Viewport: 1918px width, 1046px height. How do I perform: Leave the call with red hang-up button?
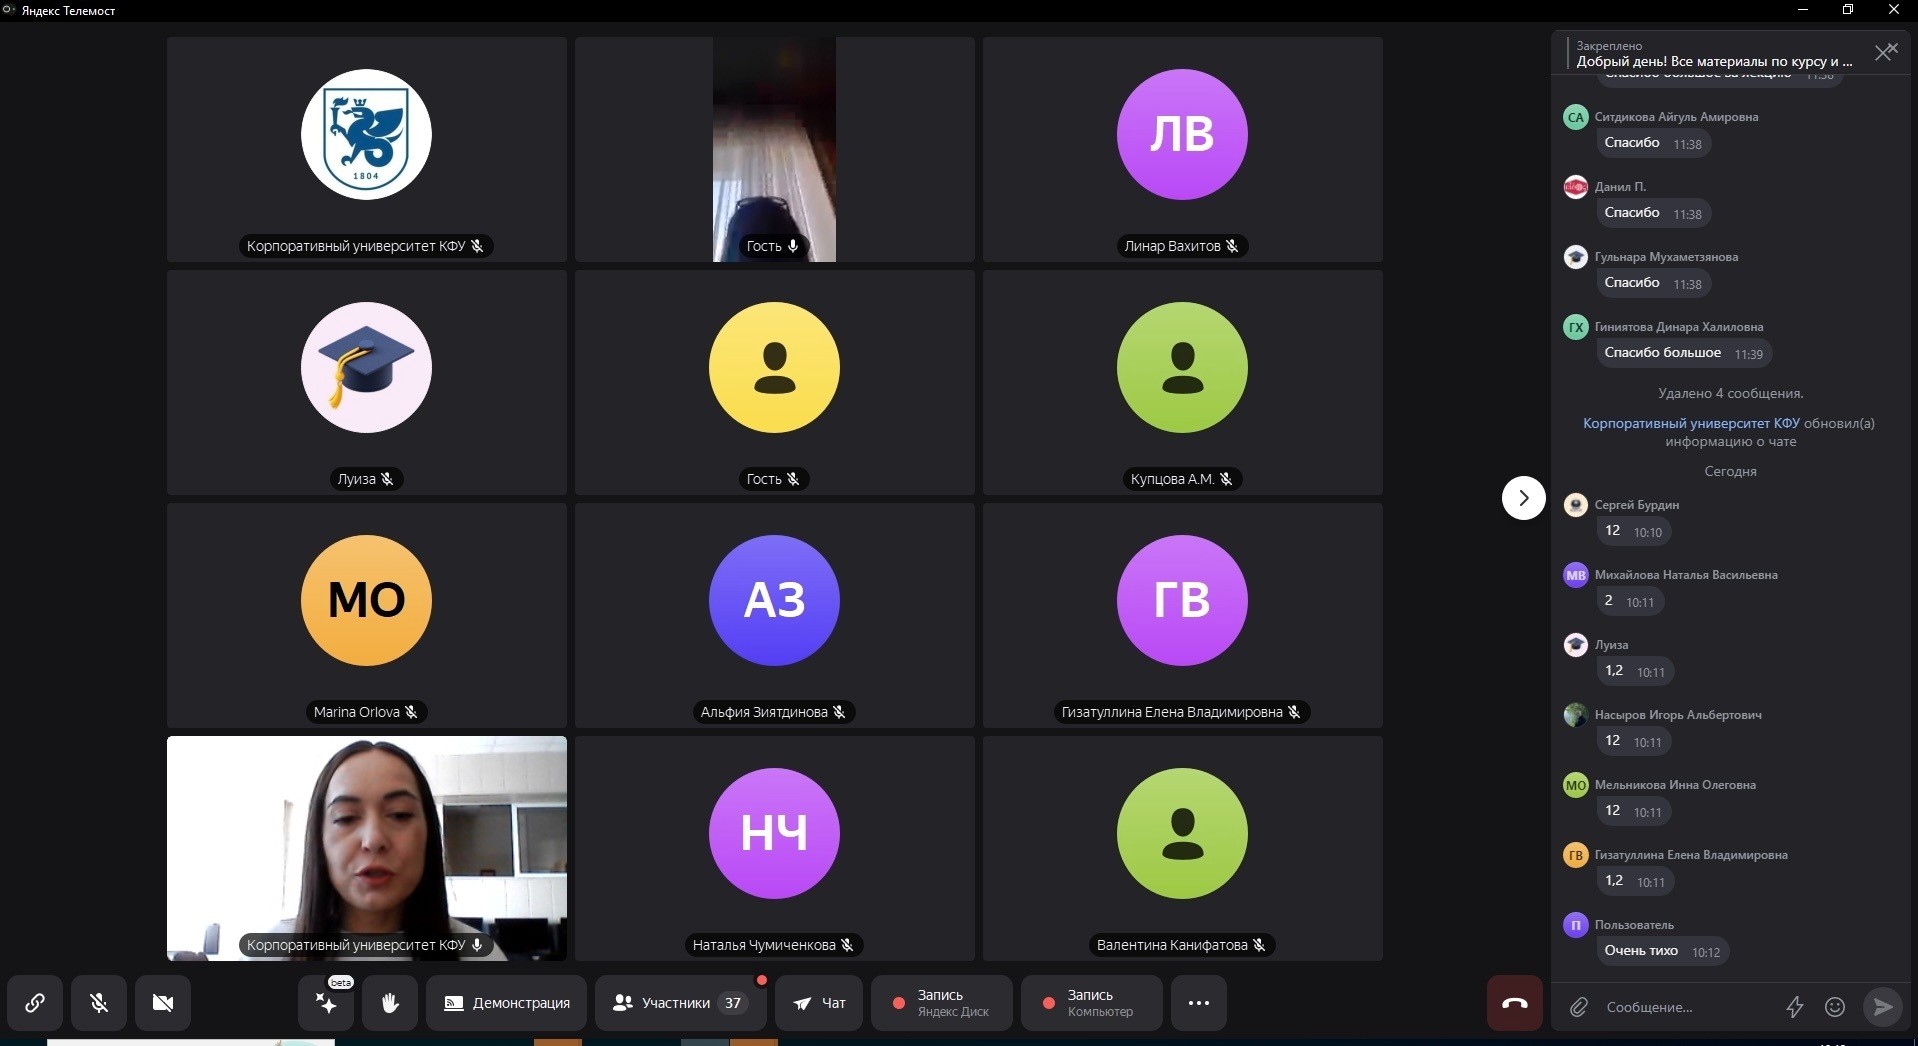click(x=1514, y=1002)
